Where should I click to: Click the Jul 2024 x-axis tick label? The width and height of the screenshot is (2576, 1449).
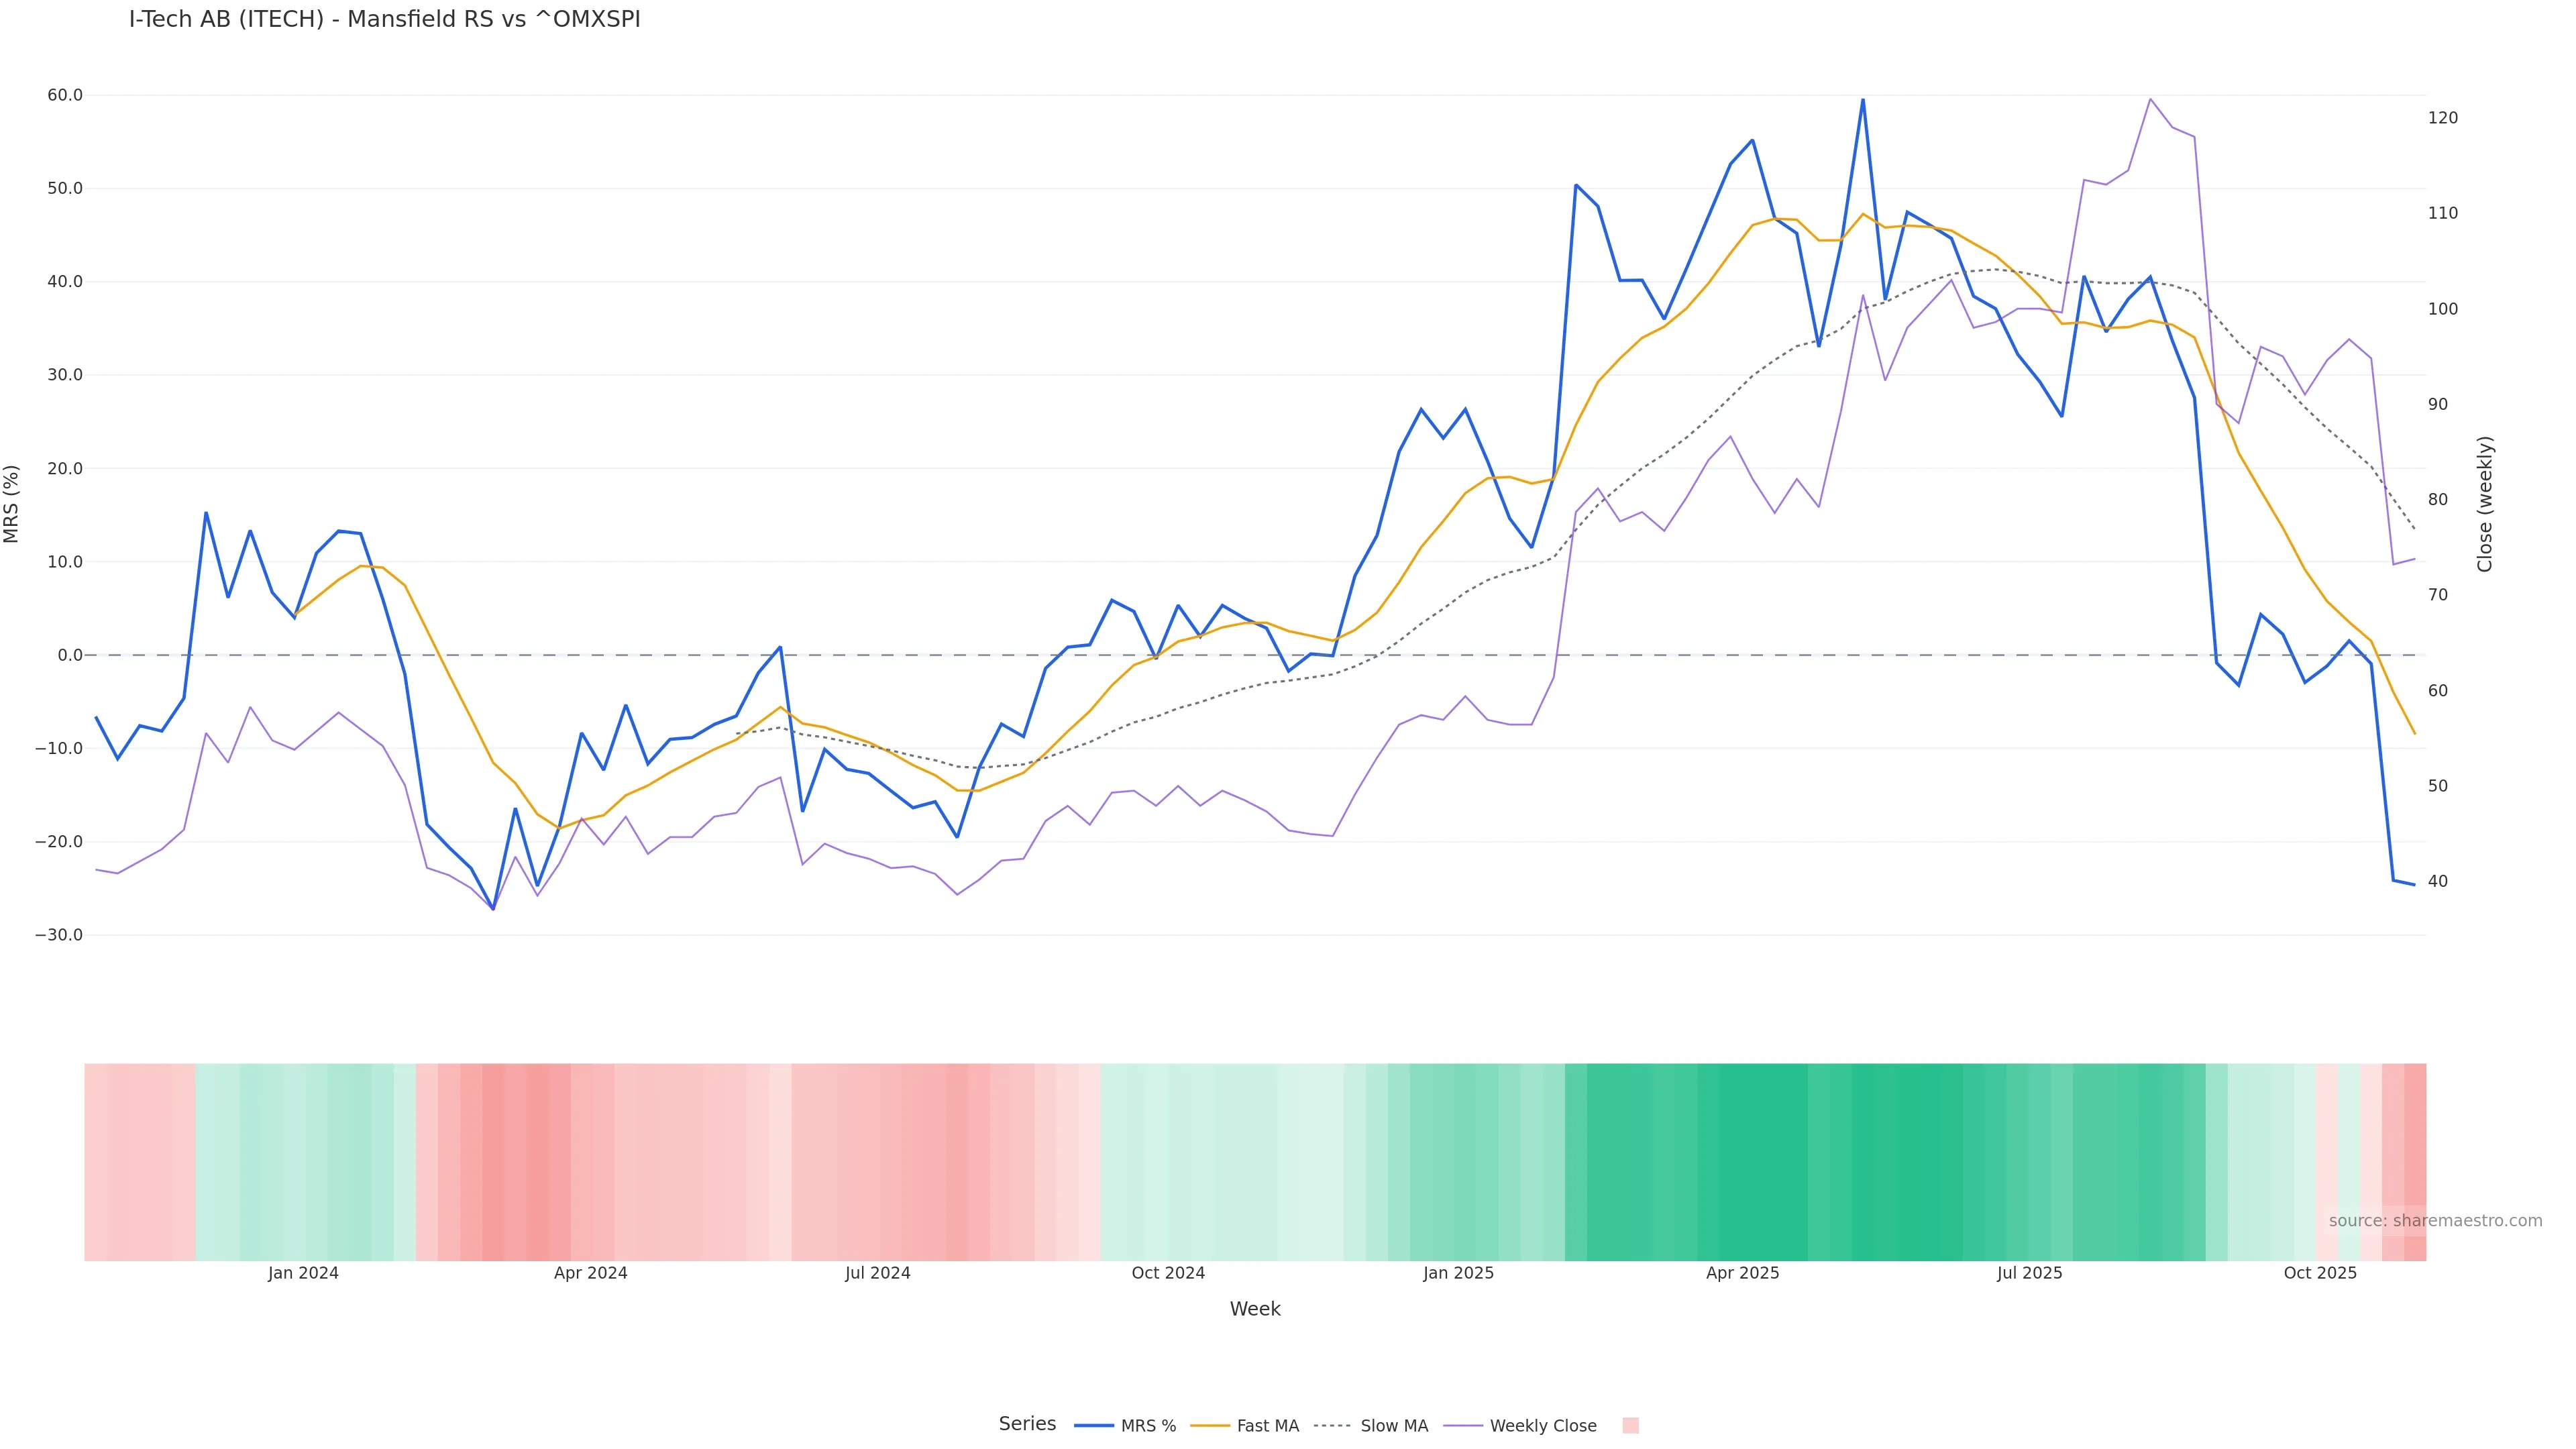(877, 1273)
